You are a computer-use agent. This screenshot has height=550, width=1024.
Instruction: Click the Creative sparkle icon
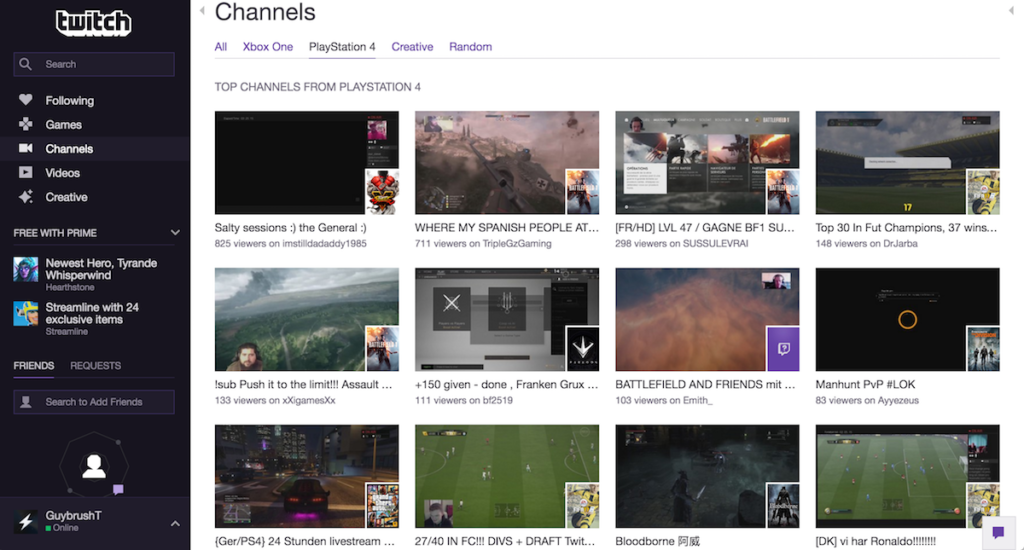(25, 197)
